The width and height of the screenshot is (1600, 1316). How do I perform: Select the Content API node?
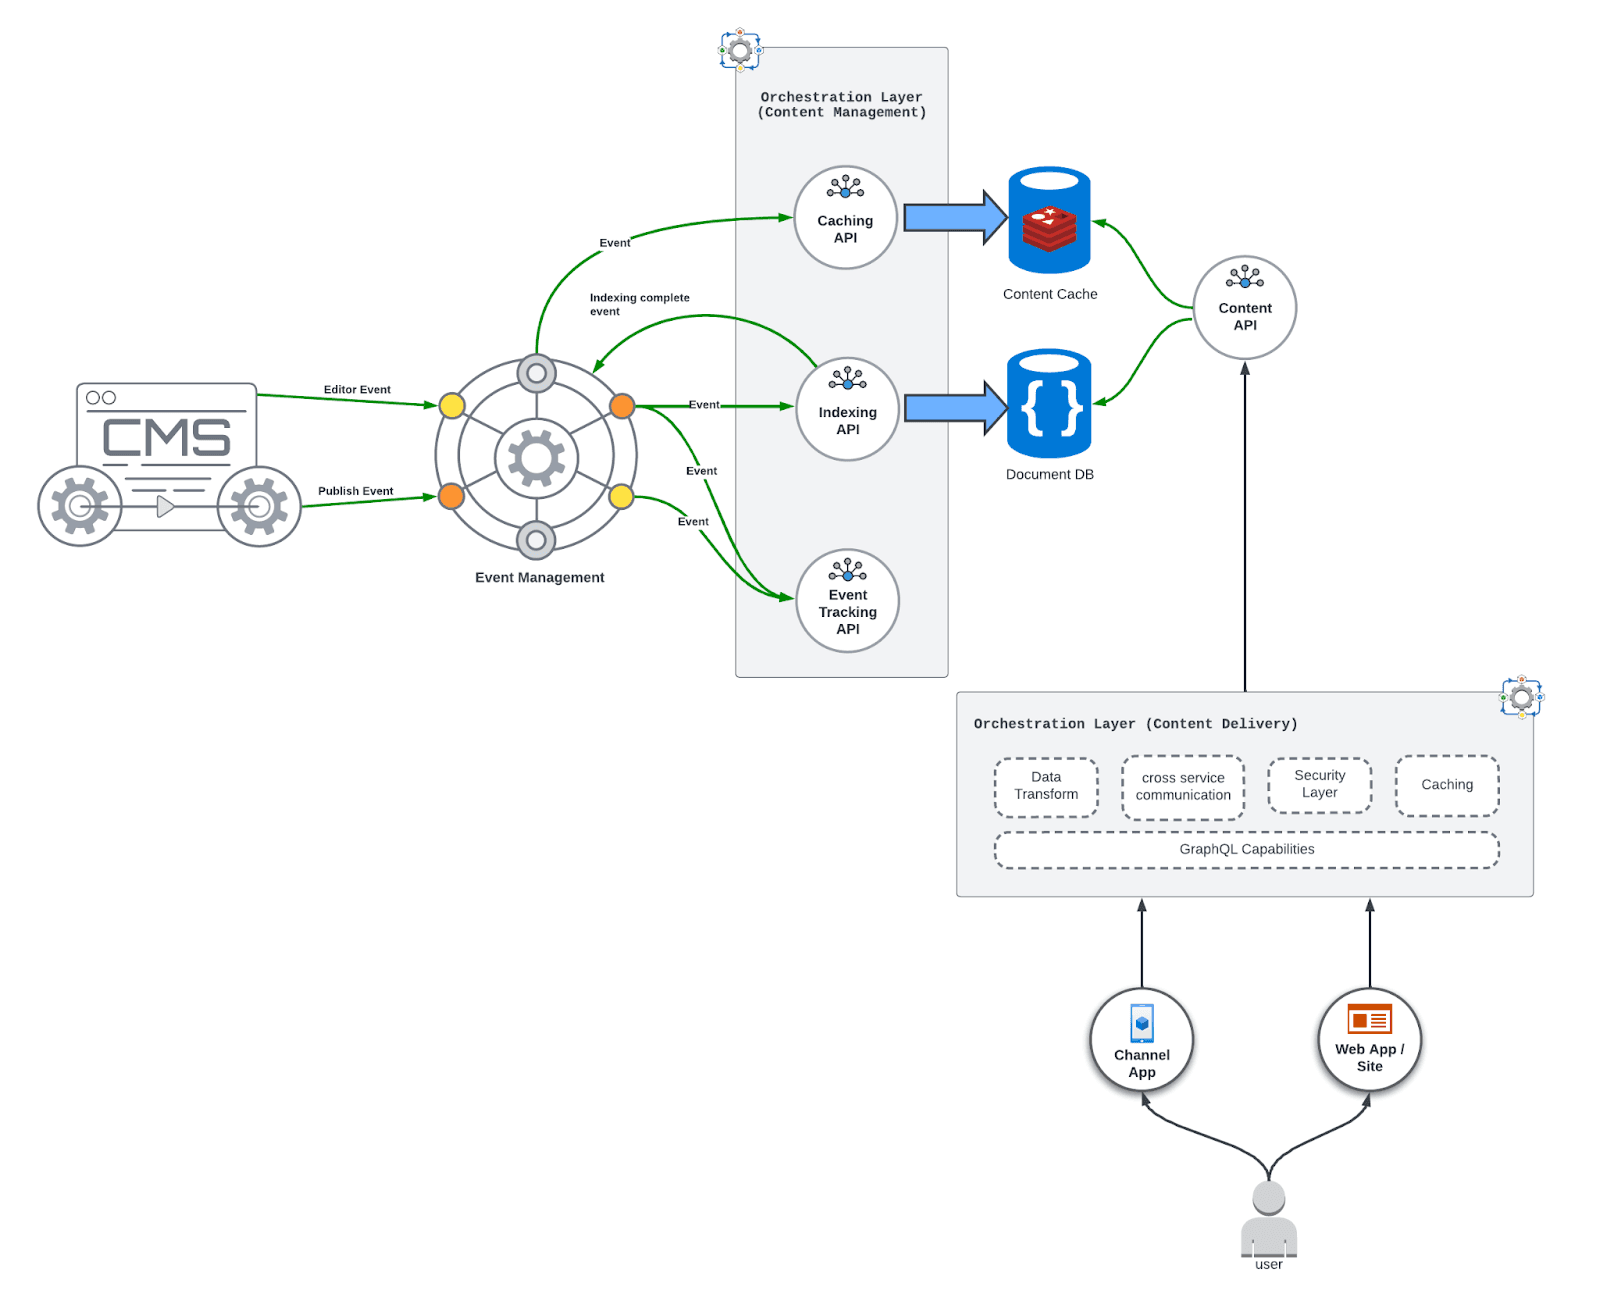1244,308
